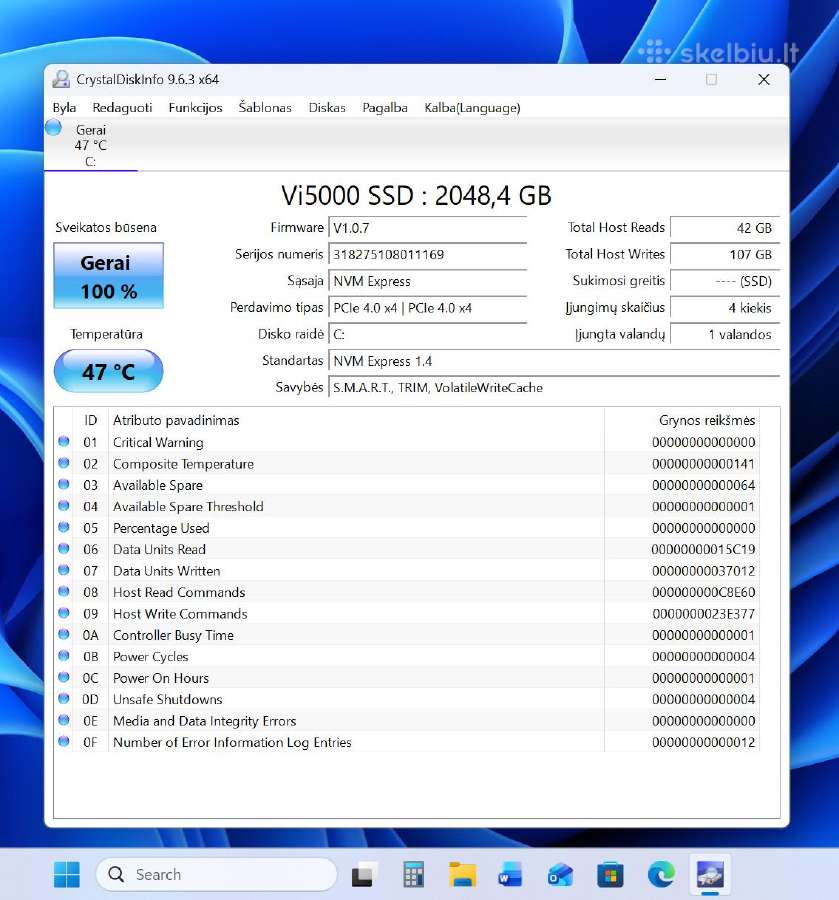Click the status orb for Critical Warning
Image resolution: width=839 pixels, height=900 pixels.
click(64, 441)
